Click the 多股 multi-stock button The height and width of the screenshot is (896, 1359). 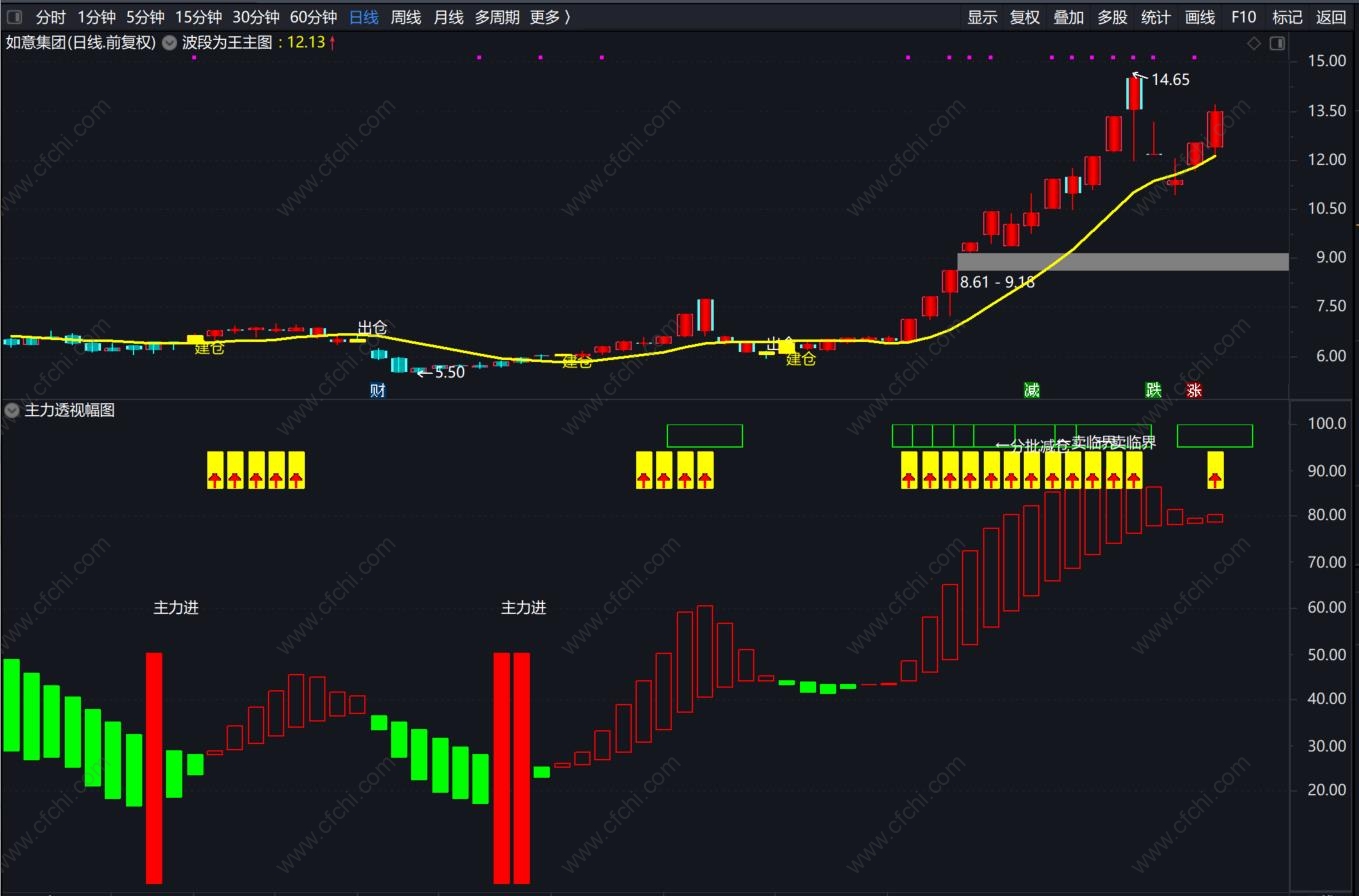point(1112,17)
